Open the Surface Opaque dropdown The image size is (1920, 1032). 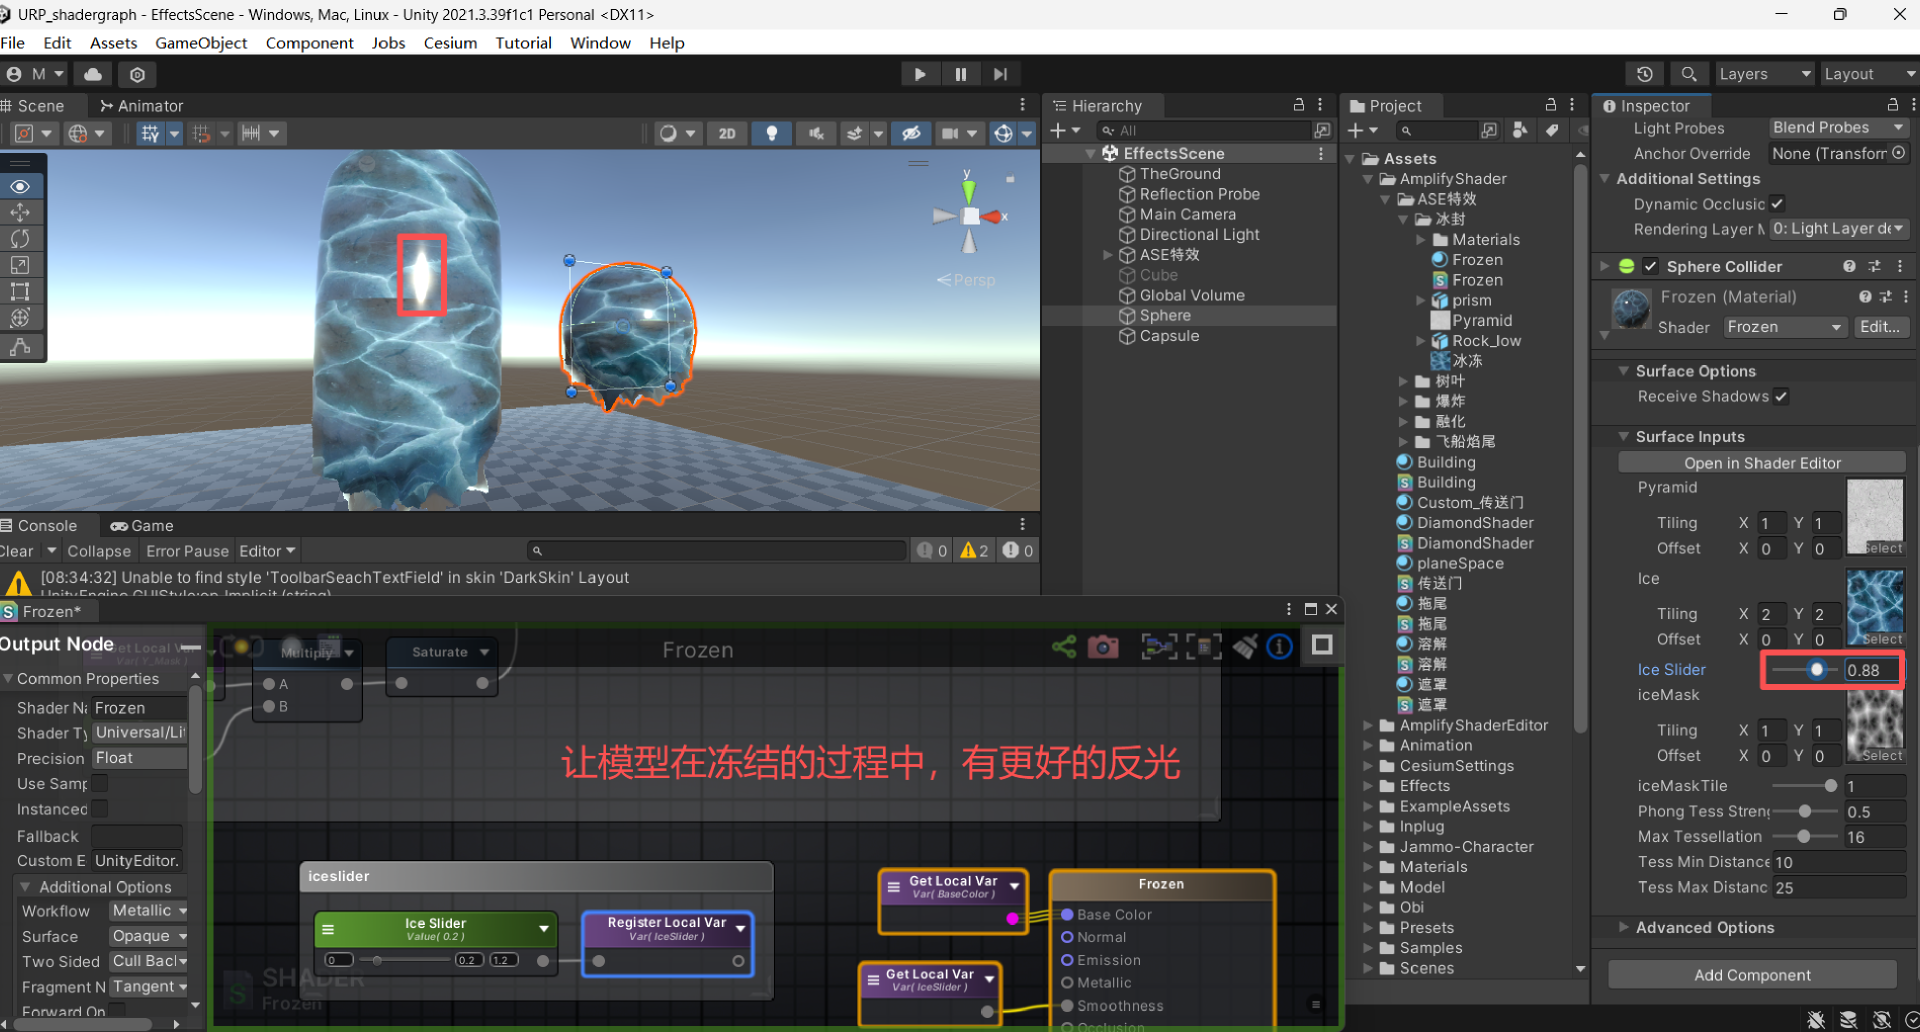pyautogui.click(x=149, y=936)
